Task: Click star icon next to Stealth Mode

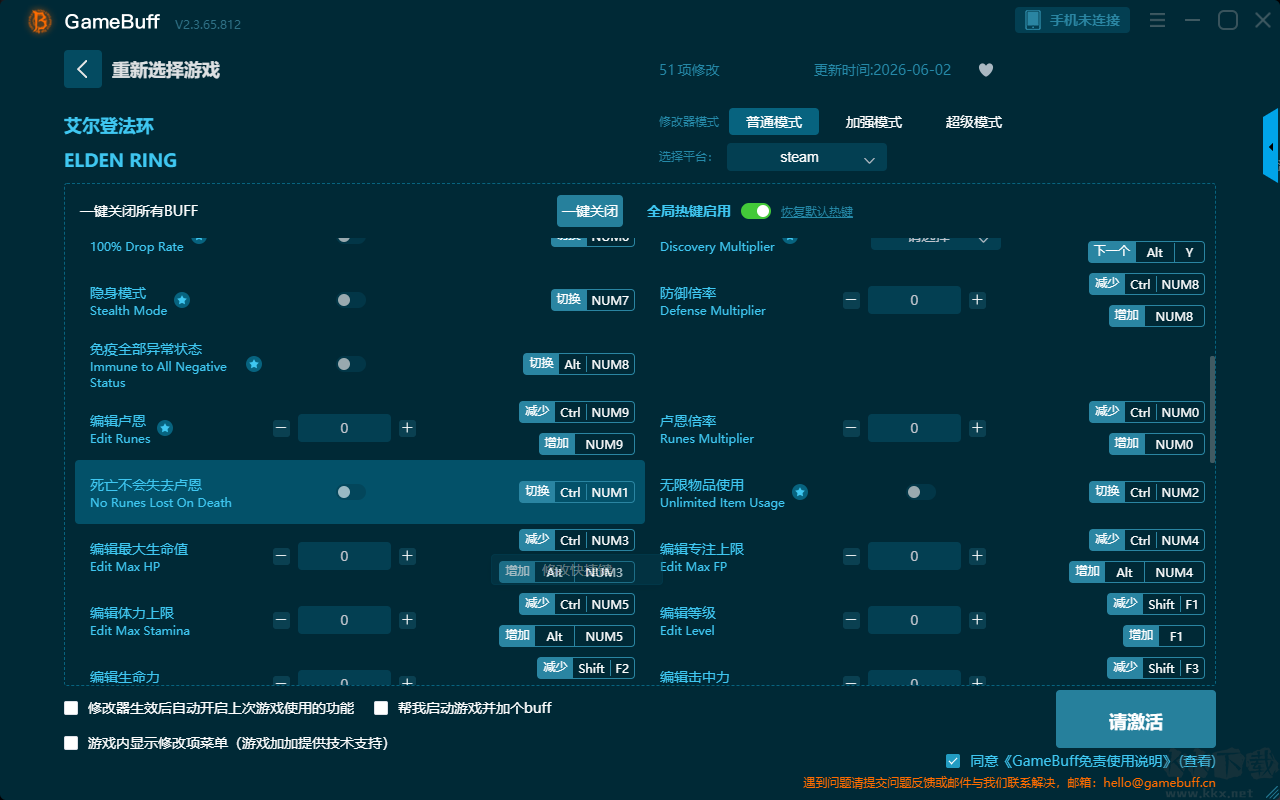Action: click(x=182, y=300)
